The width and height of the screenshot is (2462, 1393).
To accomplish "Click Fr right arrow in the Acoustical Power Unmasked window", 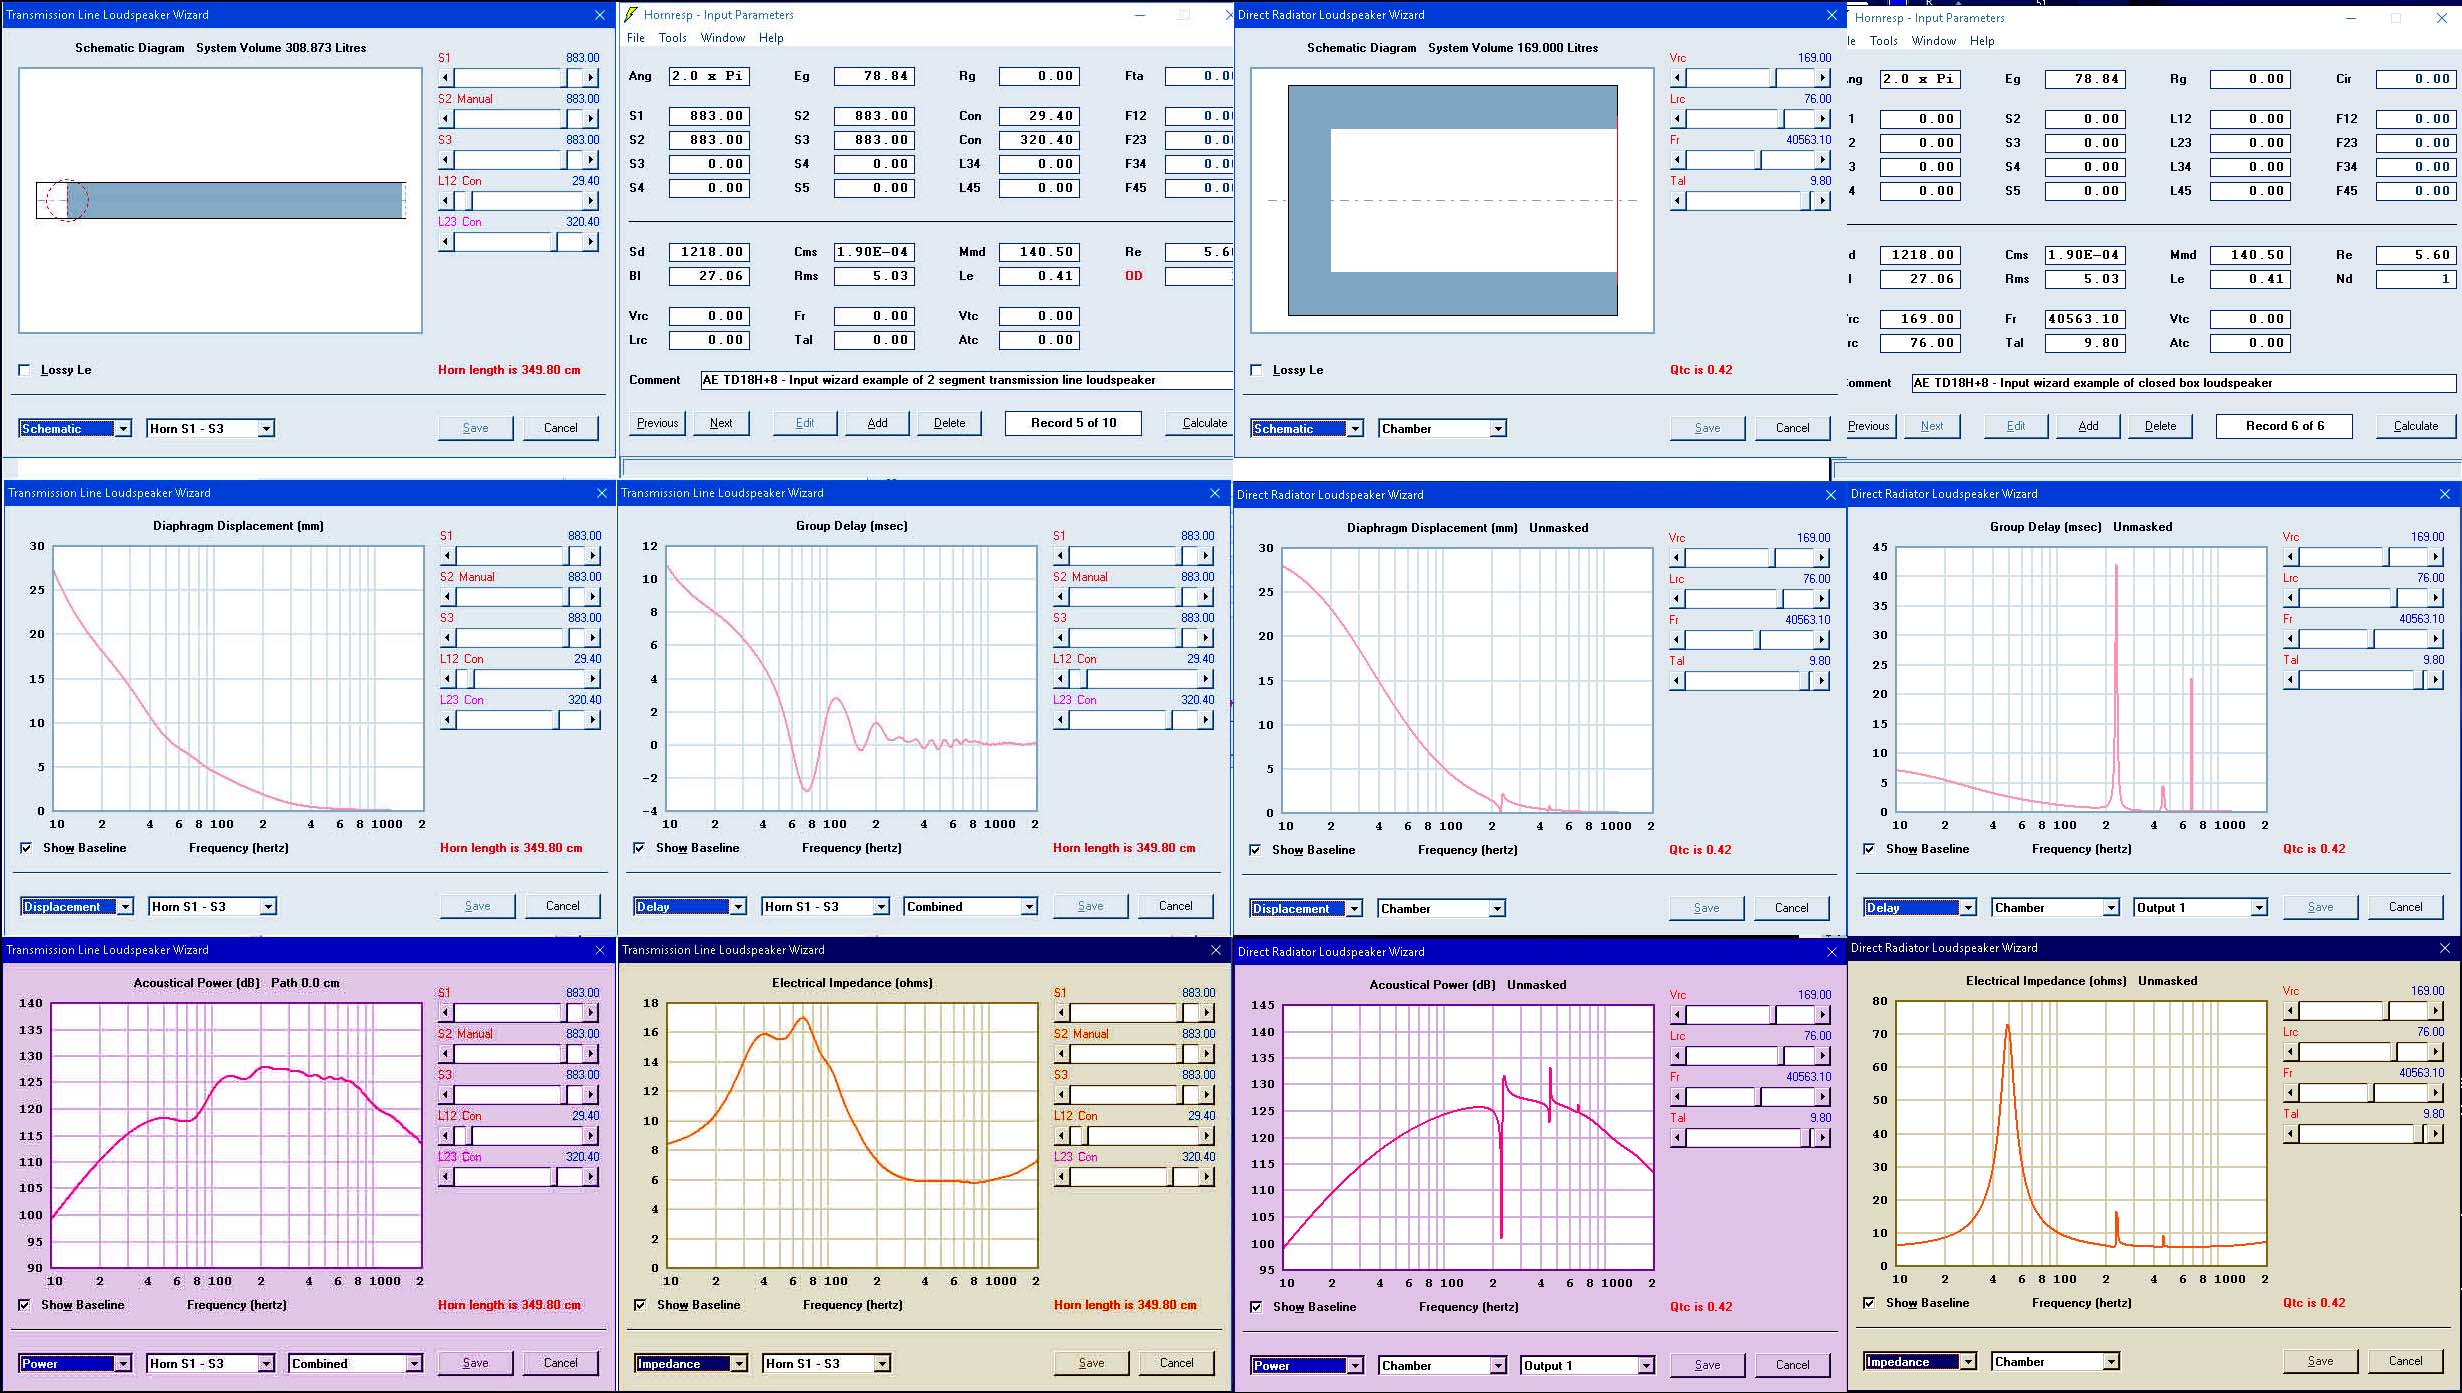I will tap(1823, 1096).
